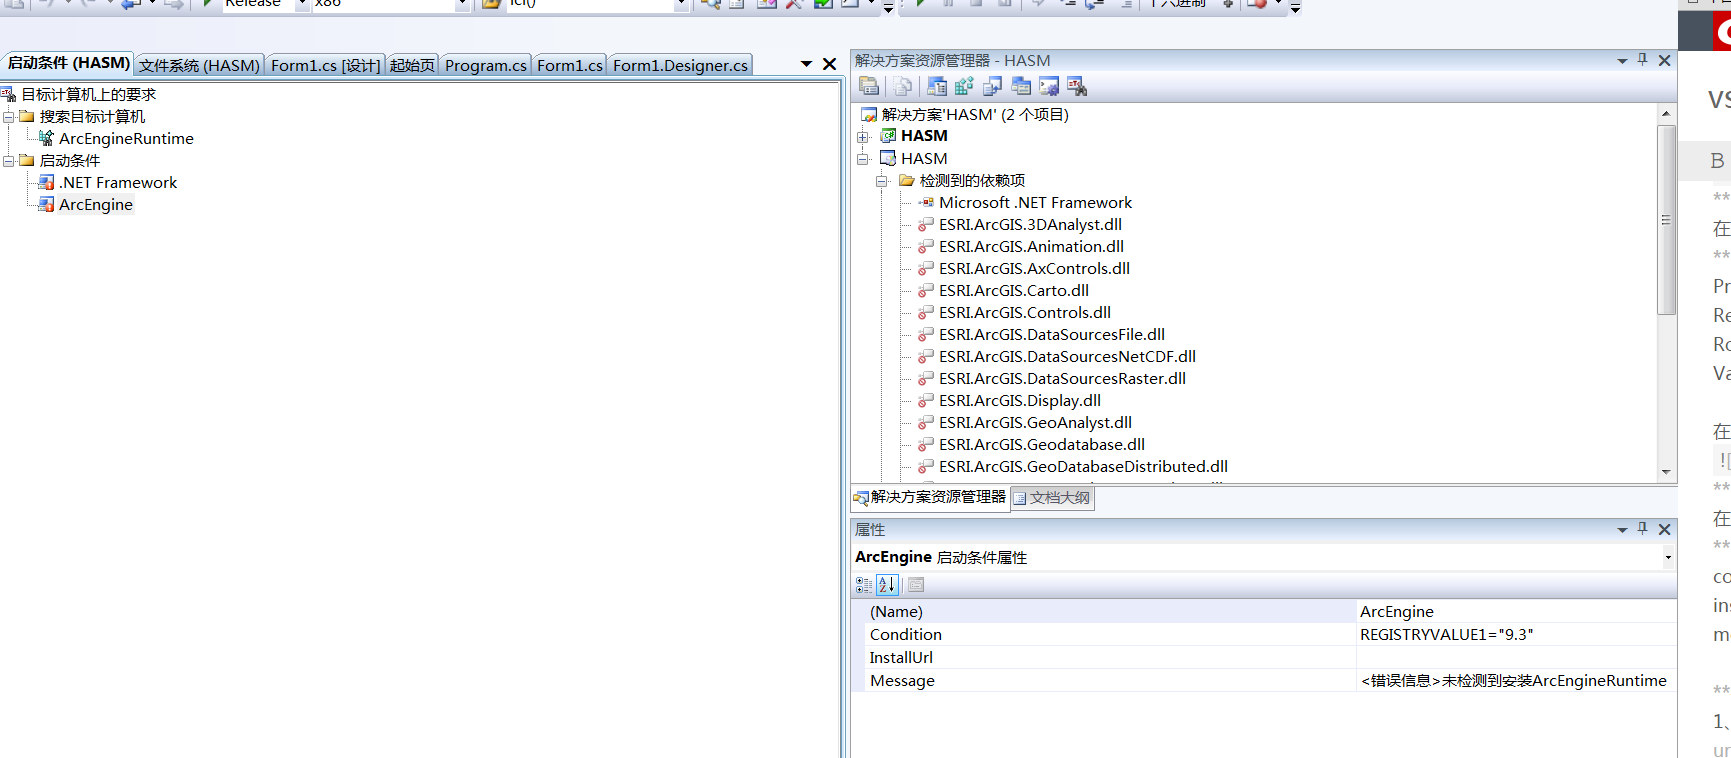This screenshot has width=1731, height=758.
Task: Select ESRI.ArcGIS.AxControls.dll dependency
Action: pyautogui.click(x=1034, y=268)
